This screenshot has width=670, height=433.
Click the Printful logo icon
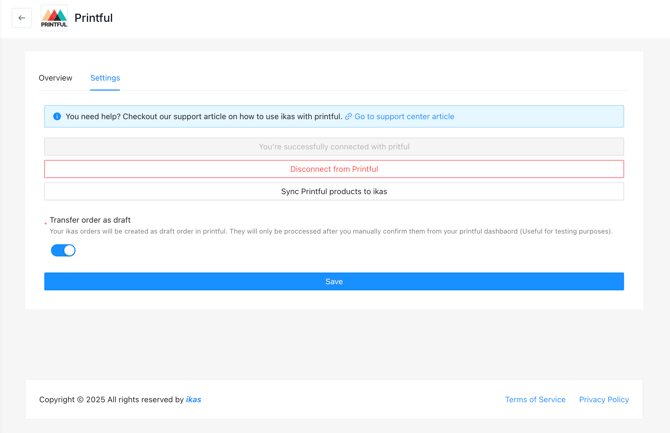tap(54, 18)
